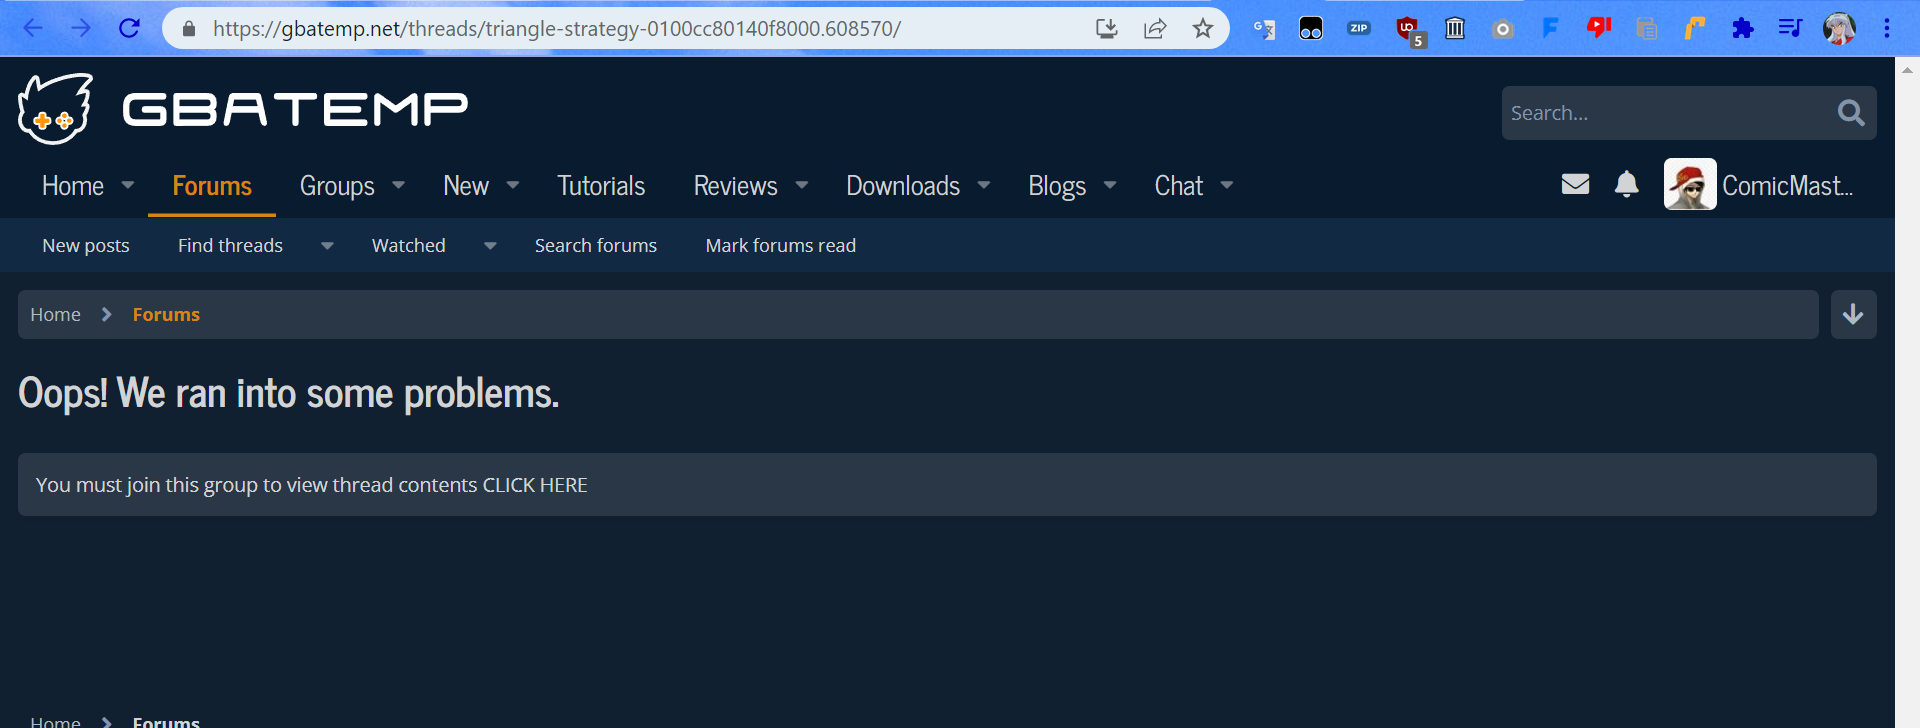
Task: Open the Chrome three-dot menu
Action: point(1887,28)
